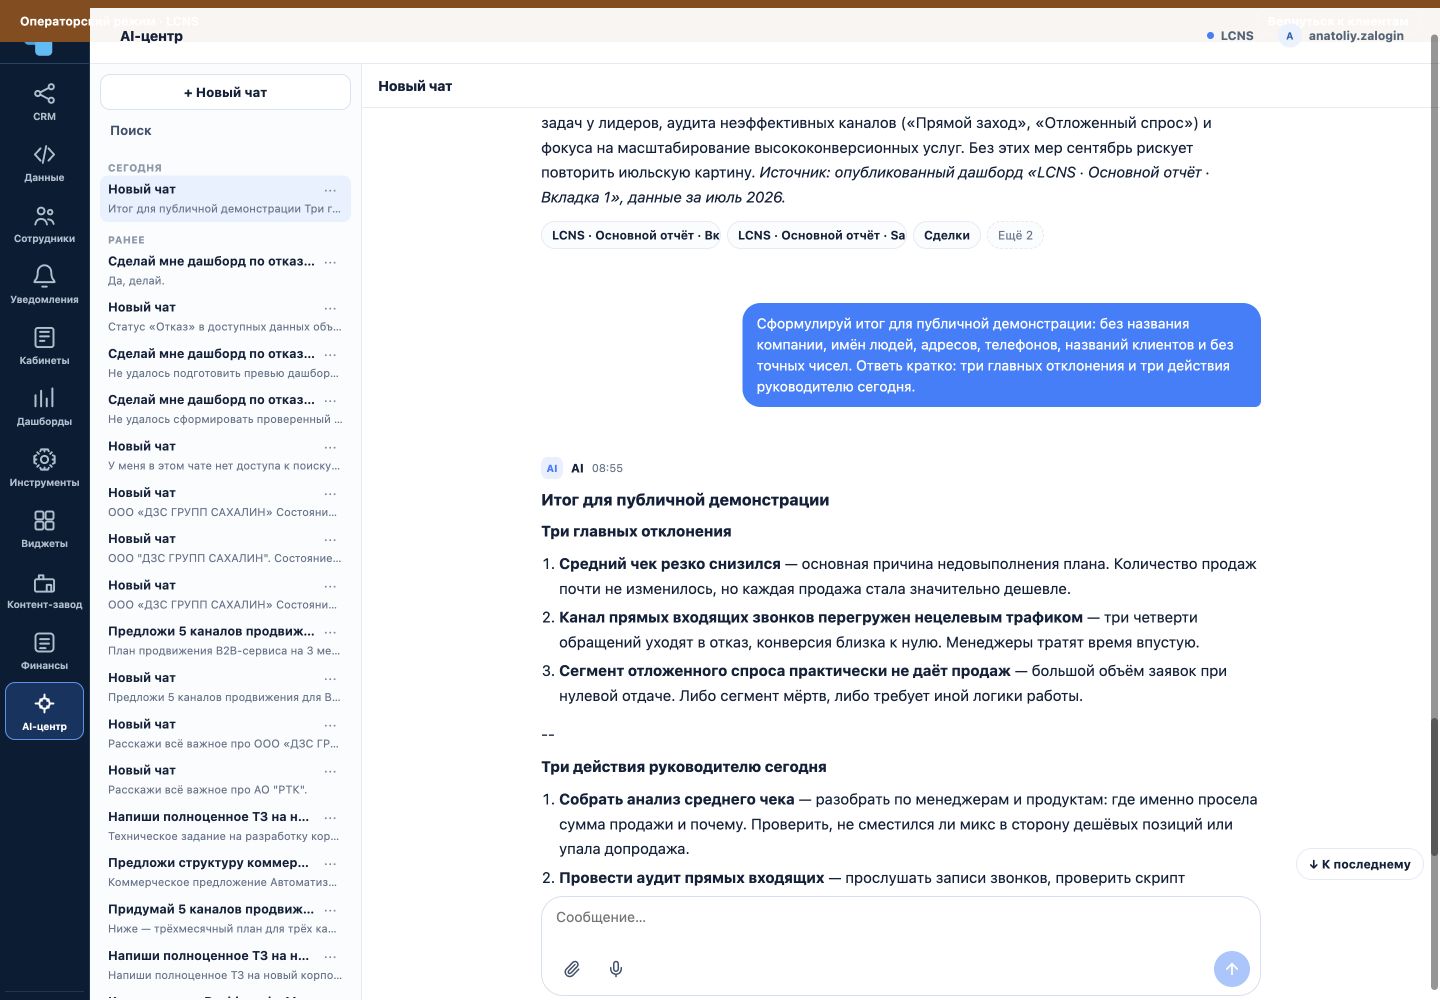The height and width of the screenshot is (1000, 1440).
Task: Open source chip 'LCNS · Основной отчёт · Sa'
Action: (x=817, y=236)
